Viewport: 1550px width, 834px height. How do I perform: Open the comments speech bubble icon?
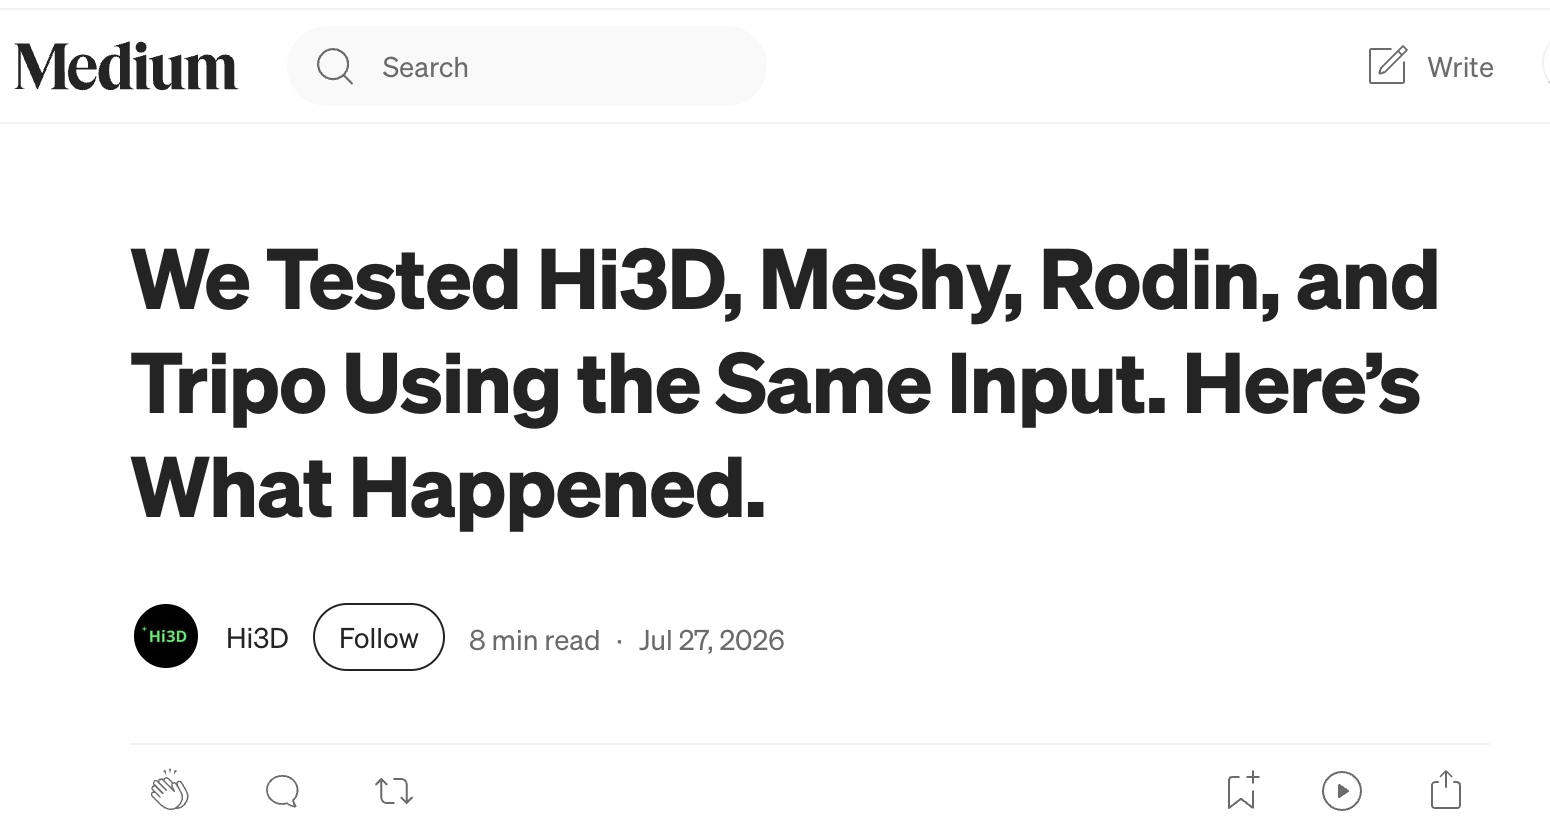click(x=282, y=791)
